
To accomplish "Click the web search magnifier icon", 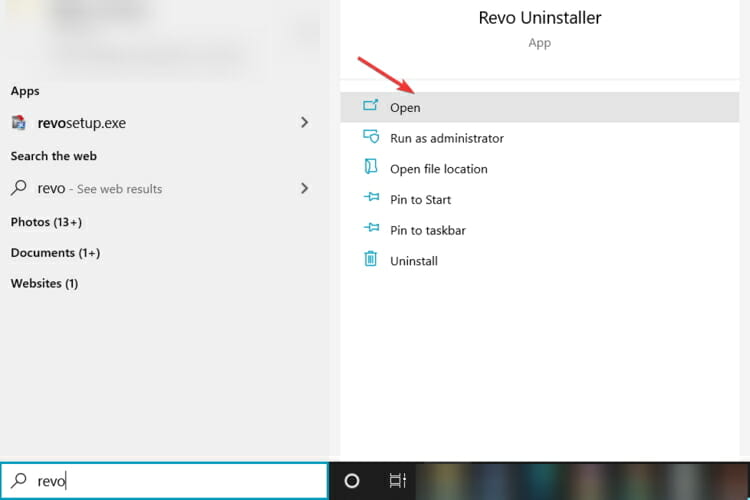I will click(x=19, y=188).
